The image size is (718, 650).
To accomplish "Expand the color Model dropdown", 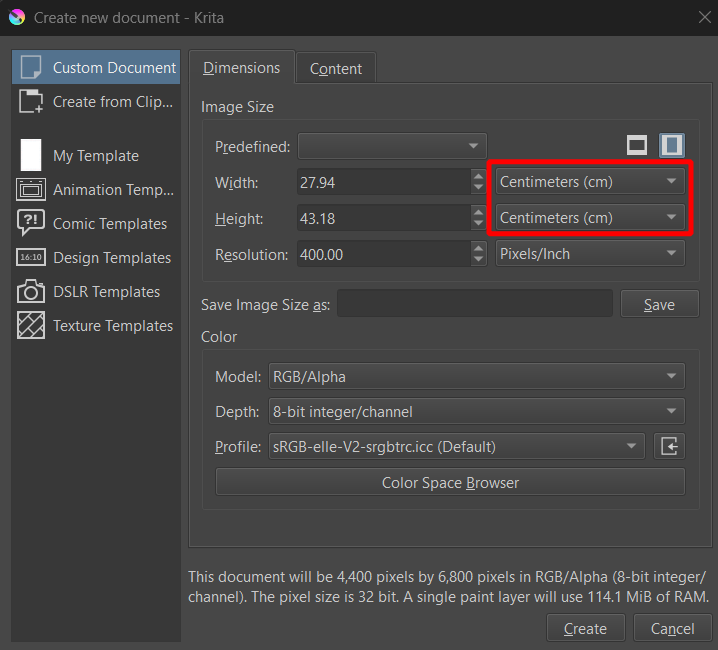I will [476, 377].
